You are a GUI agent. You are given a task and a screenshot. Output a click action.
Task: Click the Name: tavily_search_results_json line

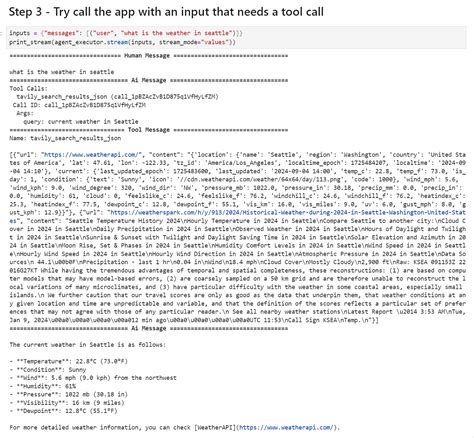coord(65,138)
